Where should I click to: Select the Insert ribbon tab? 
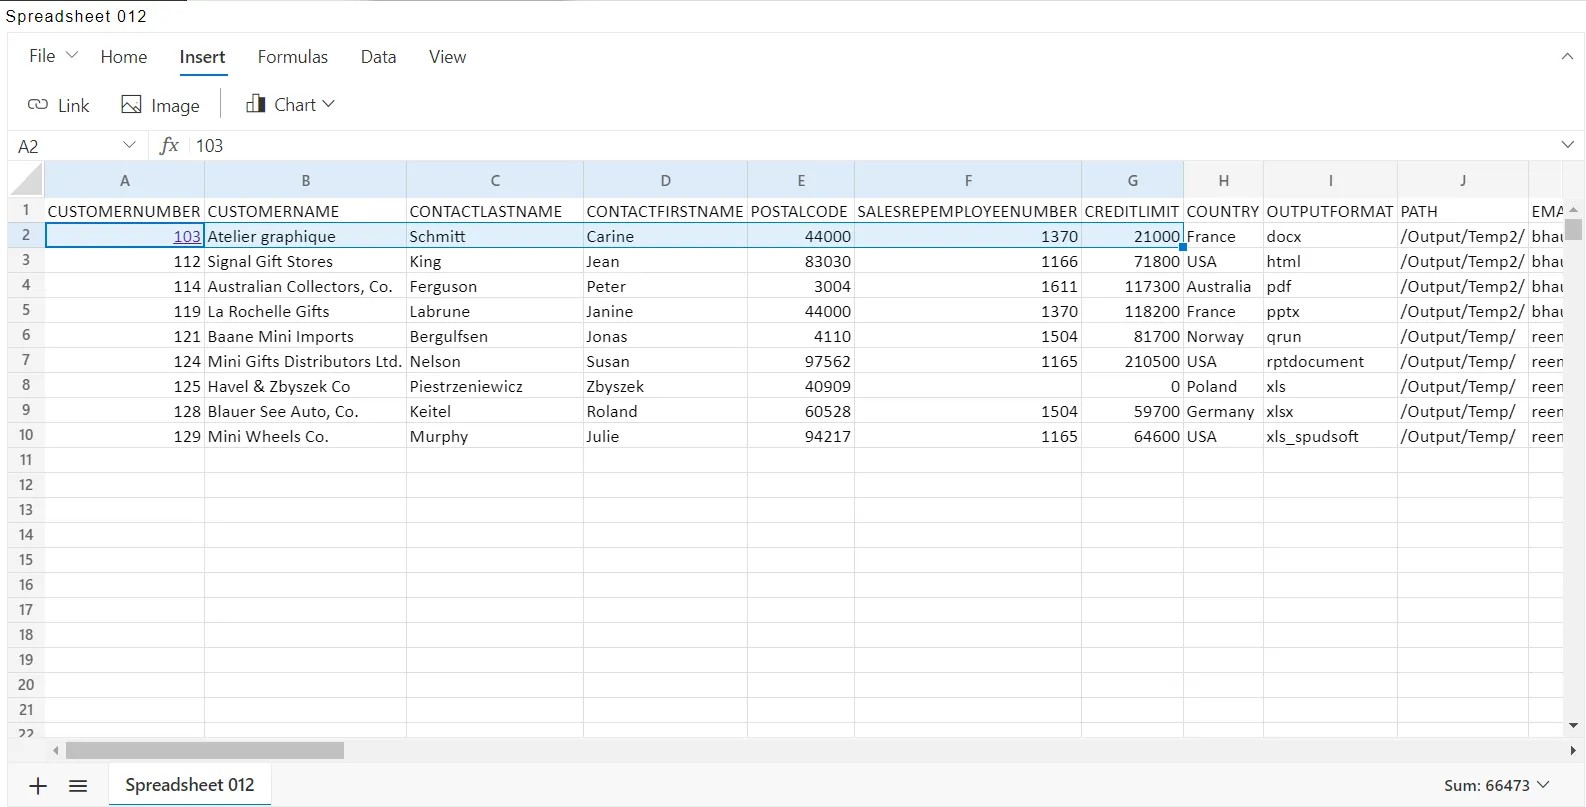pyautogui.click(x=202, y=57)
